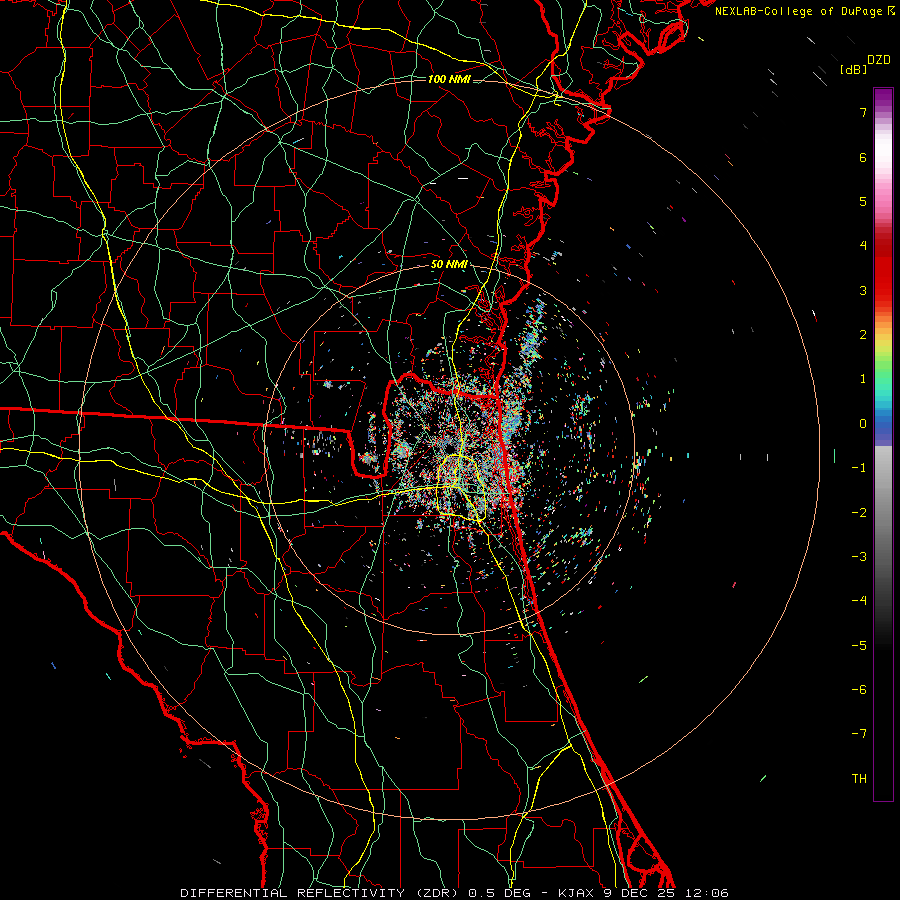Click the DZD legend heading
The width and height of the screenshot is (900, 900).
879,60
